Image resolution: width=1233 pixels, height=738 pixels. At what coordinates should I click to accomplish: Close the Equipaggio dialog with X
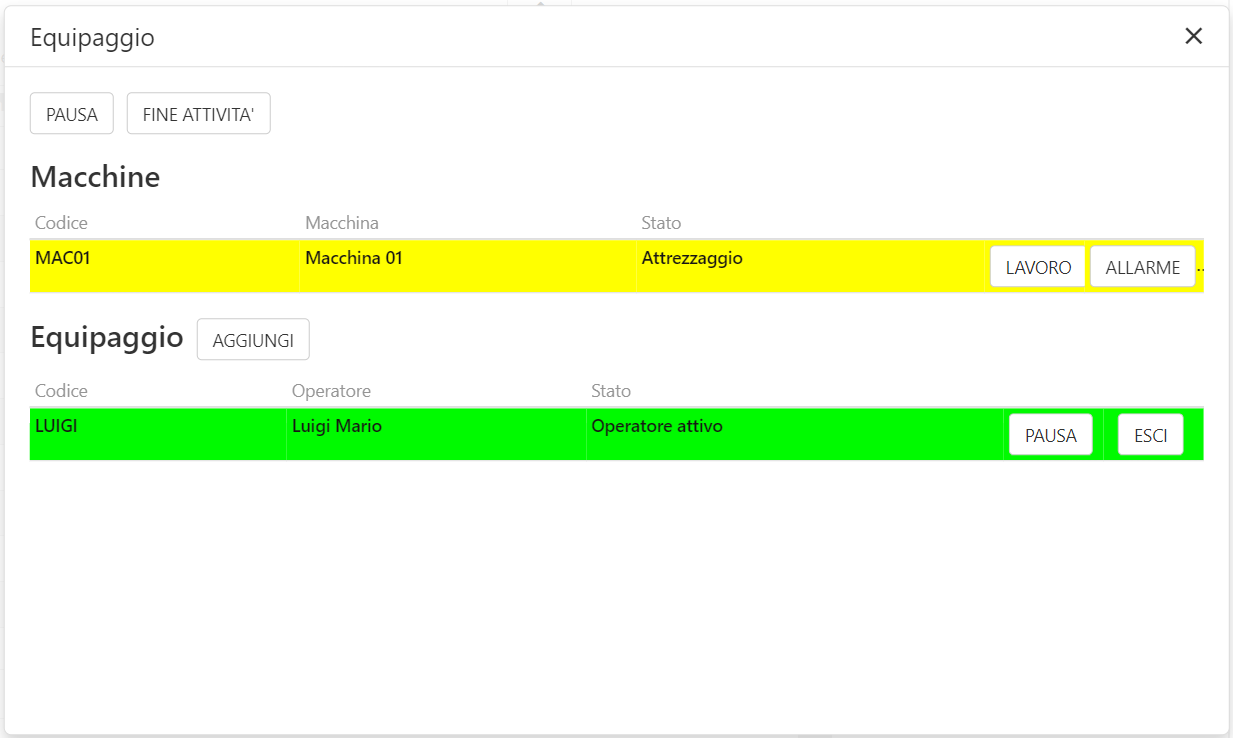(x=1193, y=37)
